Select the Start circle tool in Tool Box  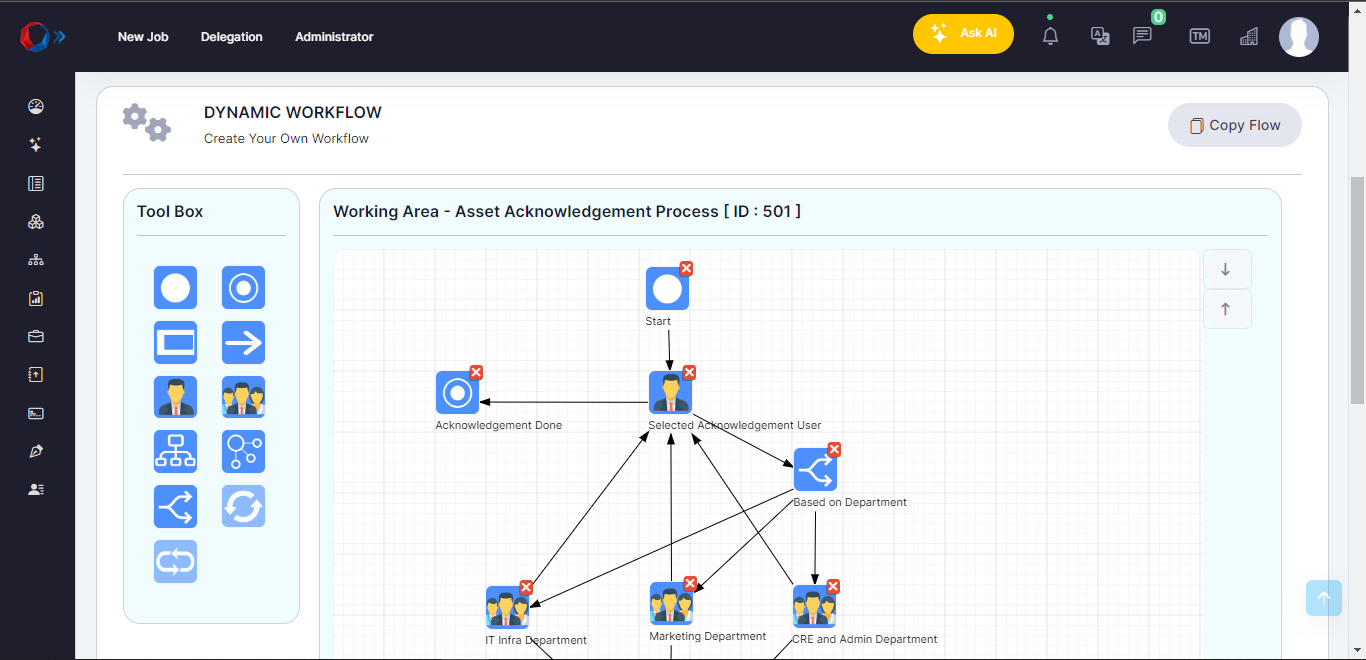pos(175,287)
